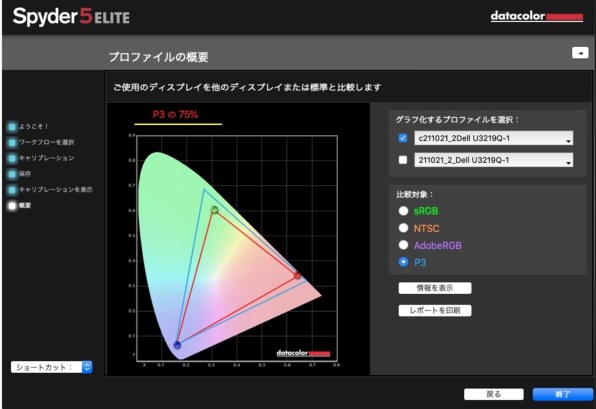Click the NTSC label text

click(x=426, y=228)
